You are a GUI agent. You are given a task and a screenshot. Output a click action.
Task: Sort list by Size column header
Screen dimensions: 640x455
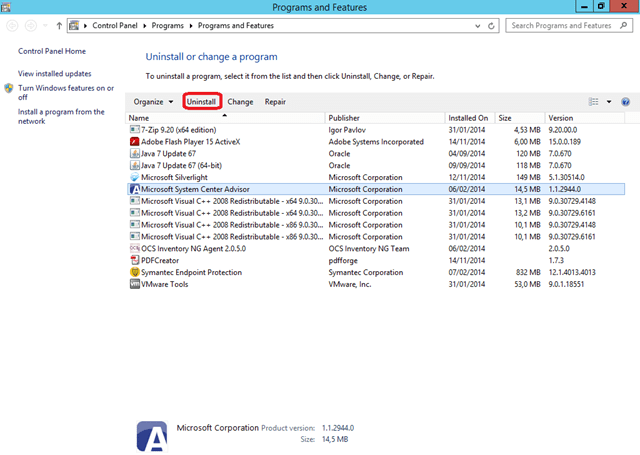pyautogui.click(x=520, y=118)
